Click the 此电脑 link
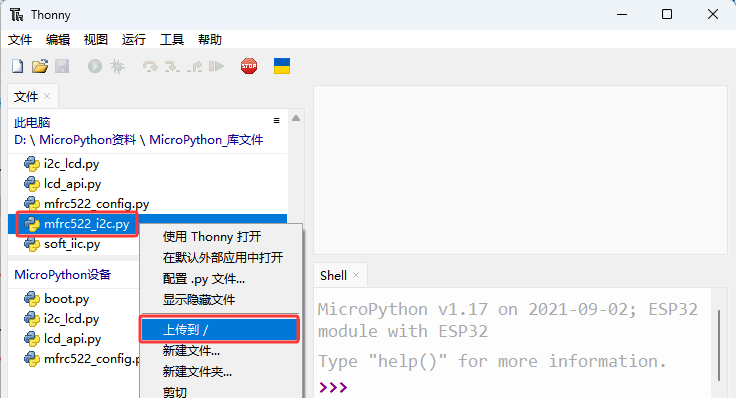Viewport: 736px width, 398px height. (32, 123)
